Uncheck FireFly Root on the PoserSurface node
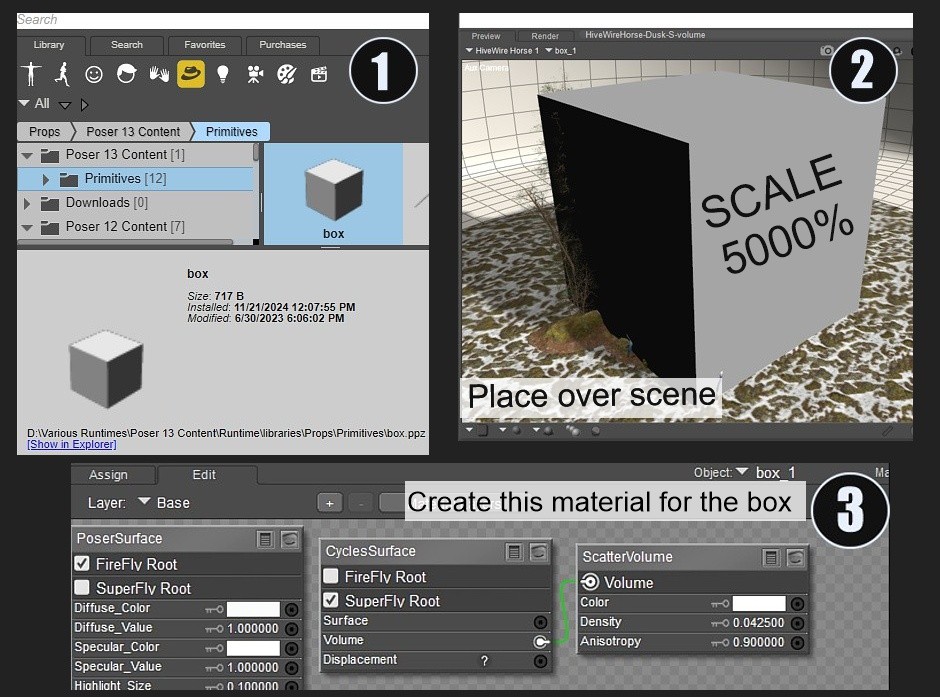The image size is (940, 697). point(79,564)
